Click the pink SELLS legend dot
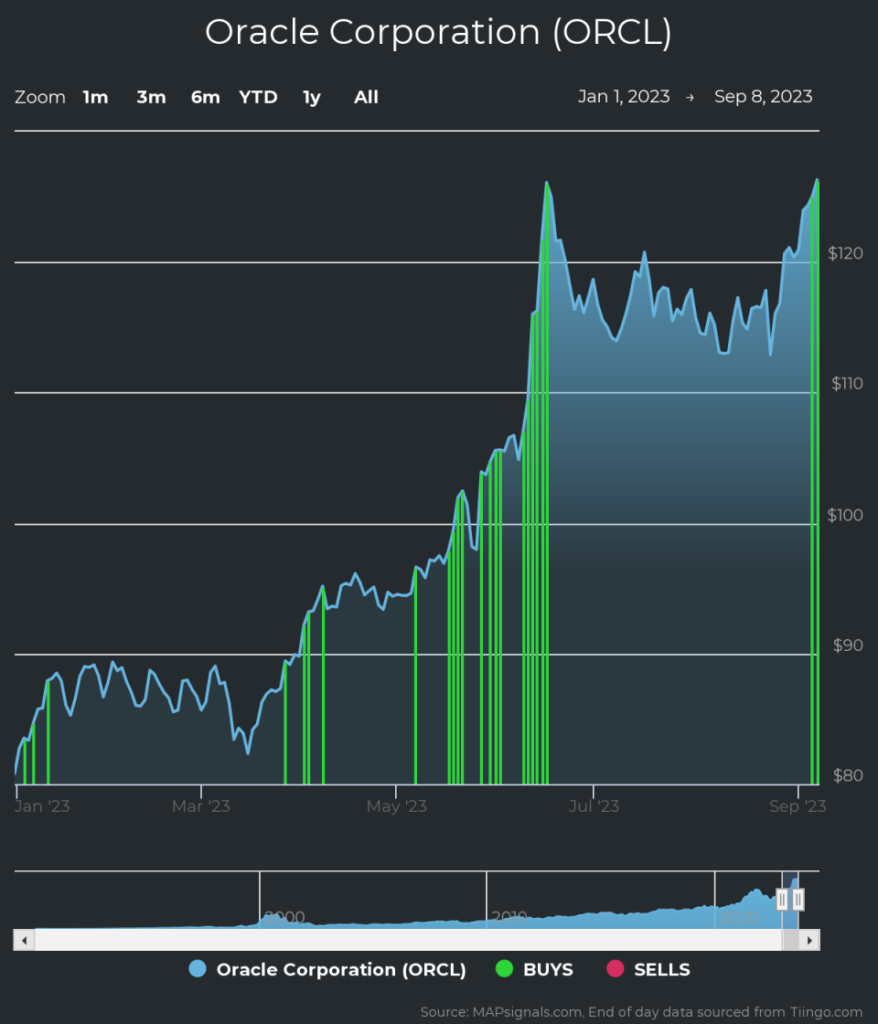 click(617, 969)
